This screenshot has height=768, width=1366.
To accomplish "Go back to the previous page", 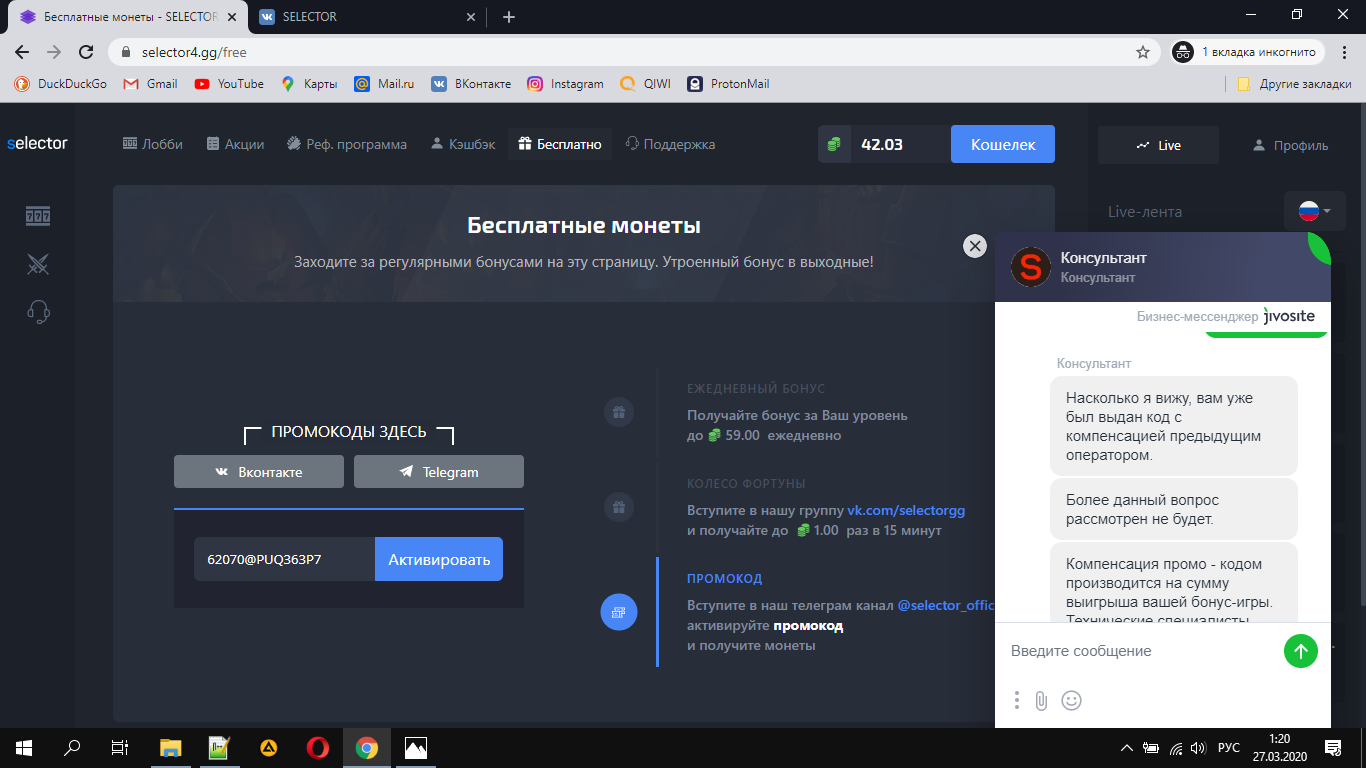I will click(23, 52).
